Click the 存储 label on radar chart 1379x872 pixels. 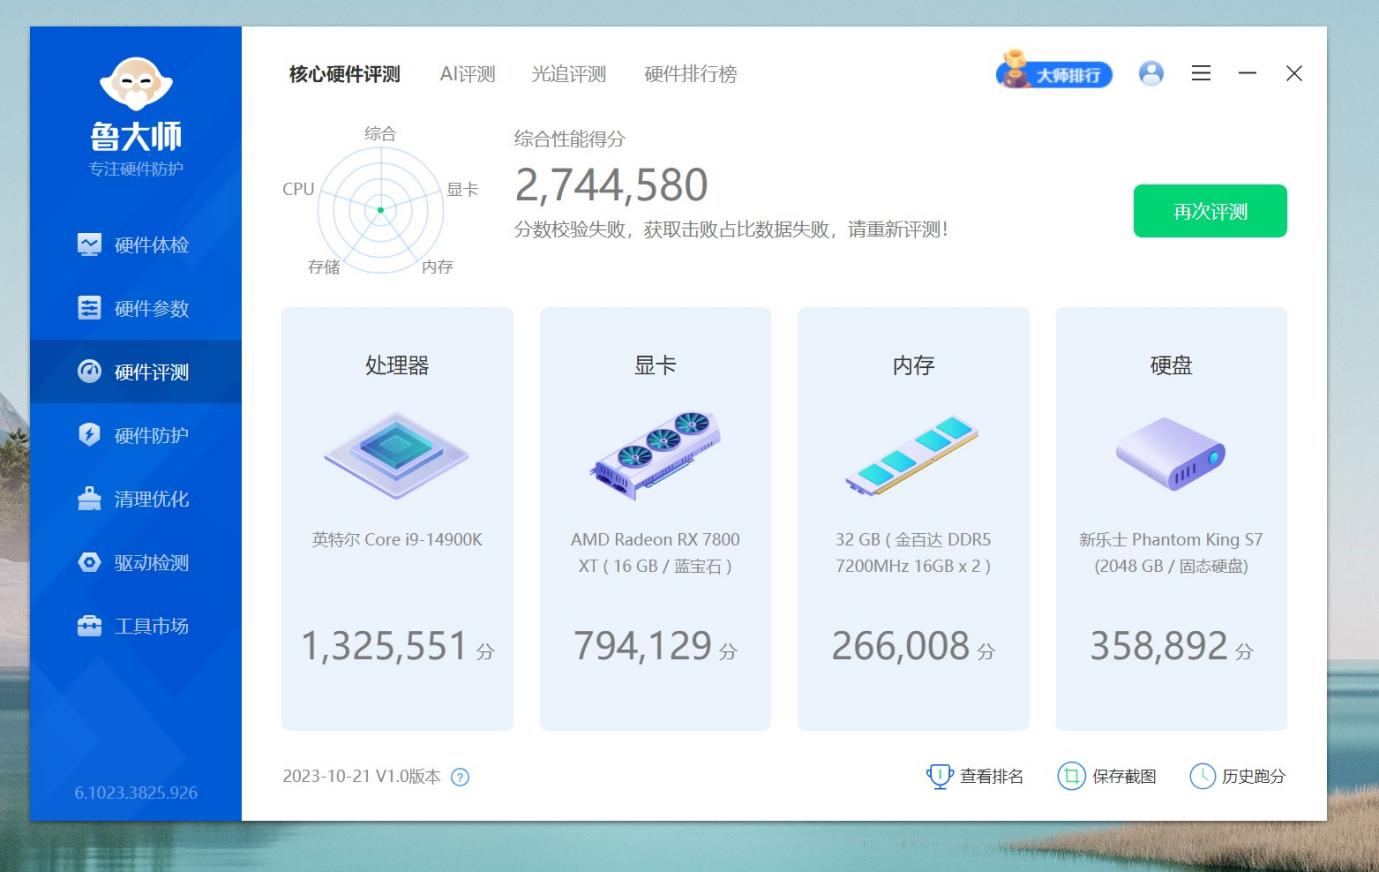point(324,267)
